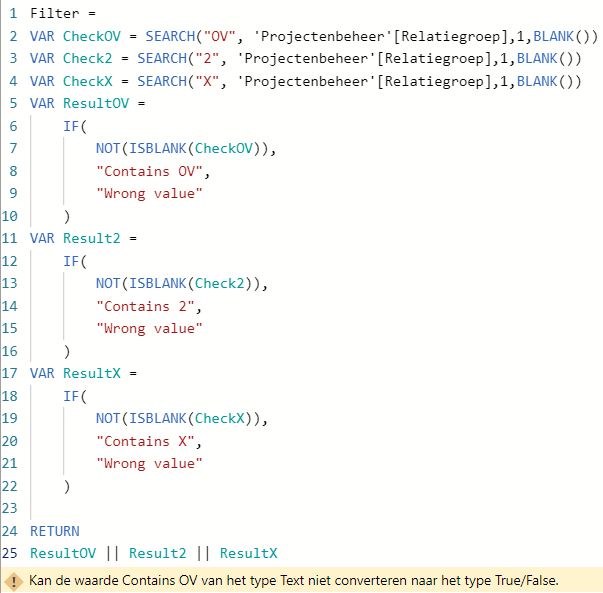Click the CheckOV variable declaration on line 2
The height and width of the screenshot is (593, 603).
[x=92, y=36]
